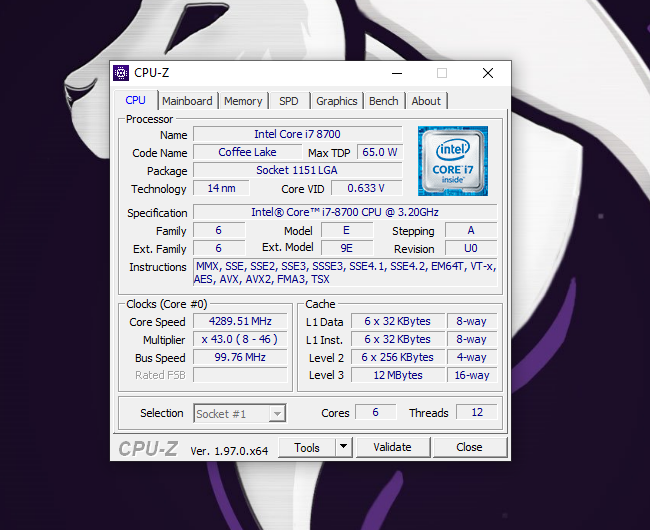This screenshot has height=530, width=650.
Task: Click the L1 Data '6 x 32 KBytes' value
Action: 398,321
